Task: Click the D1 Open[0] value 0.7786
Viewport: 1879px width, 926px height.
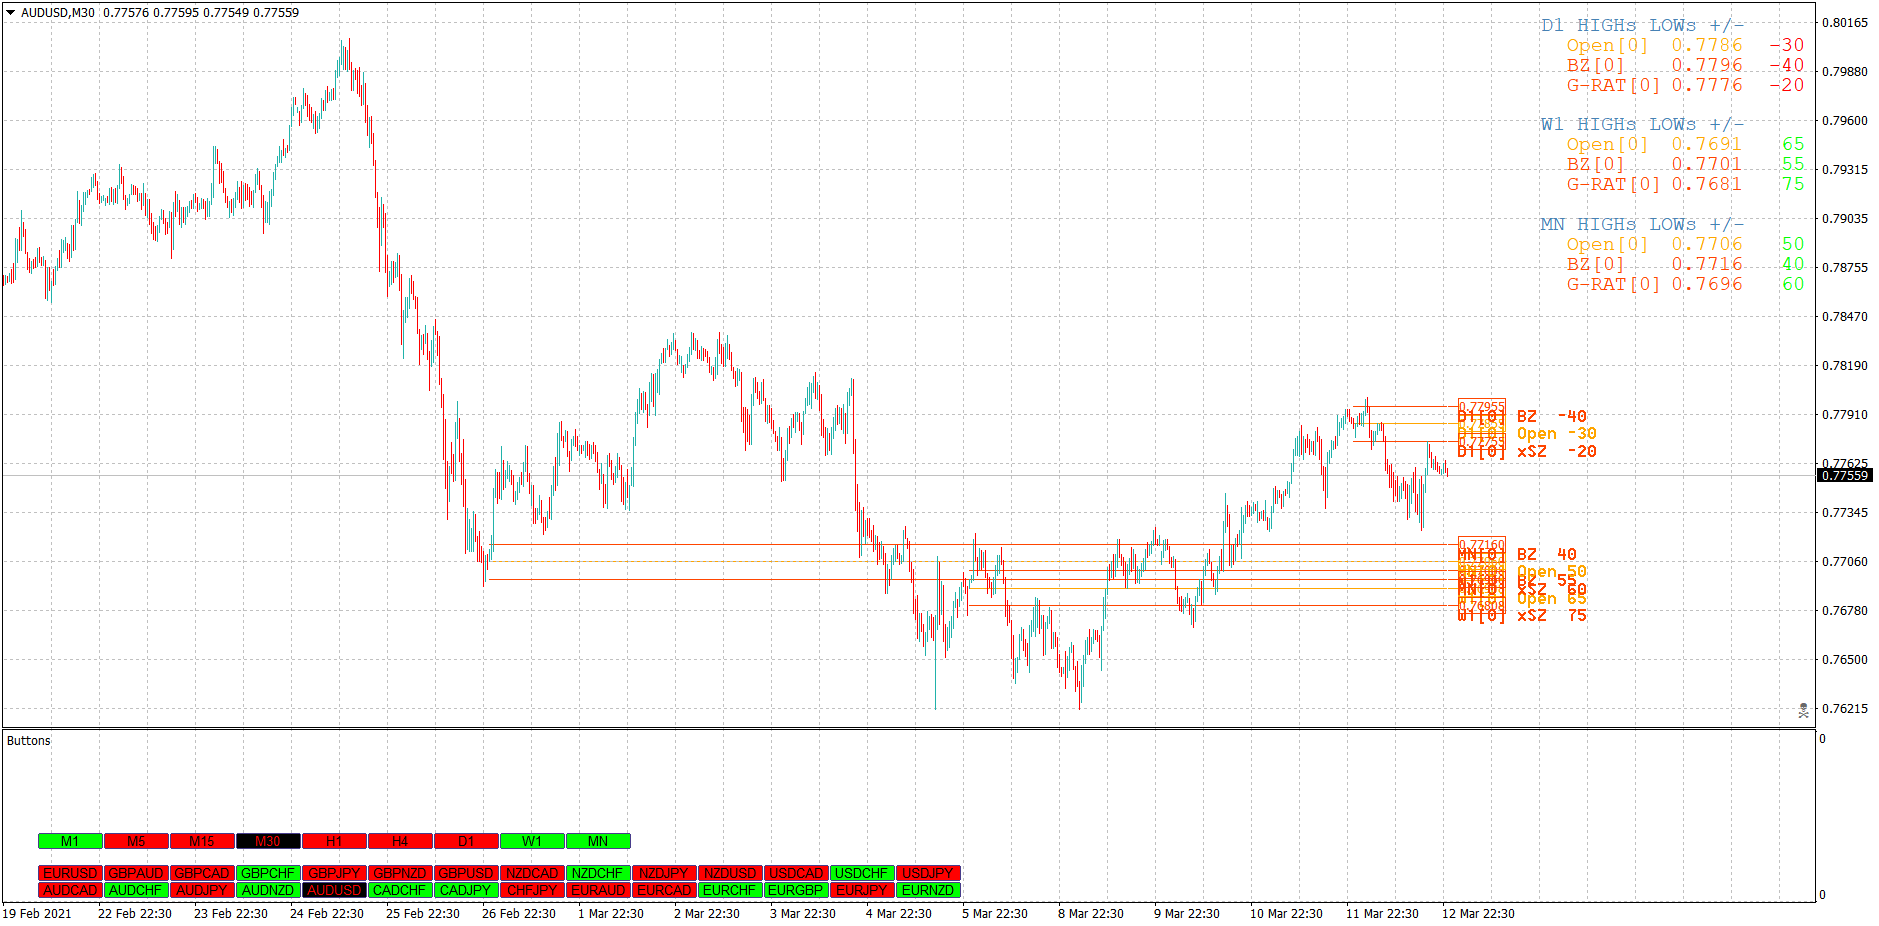Action: click(1707, 45)
